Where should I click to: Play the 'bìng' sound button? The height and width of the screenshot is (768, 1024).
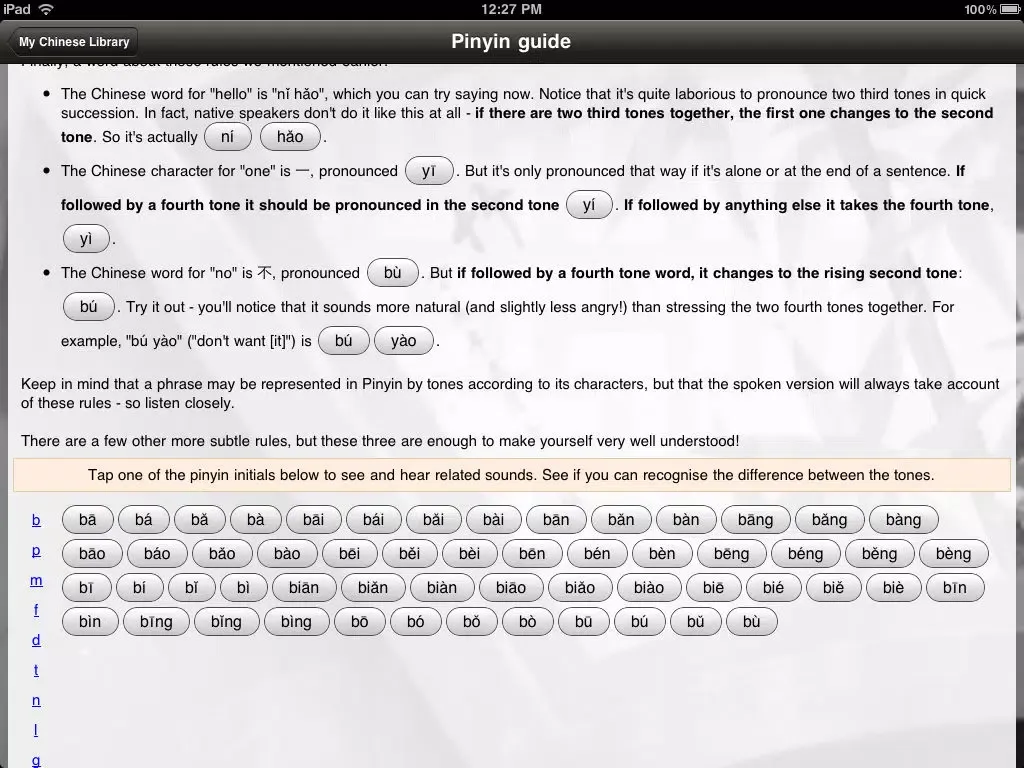[x=296, y=621]
